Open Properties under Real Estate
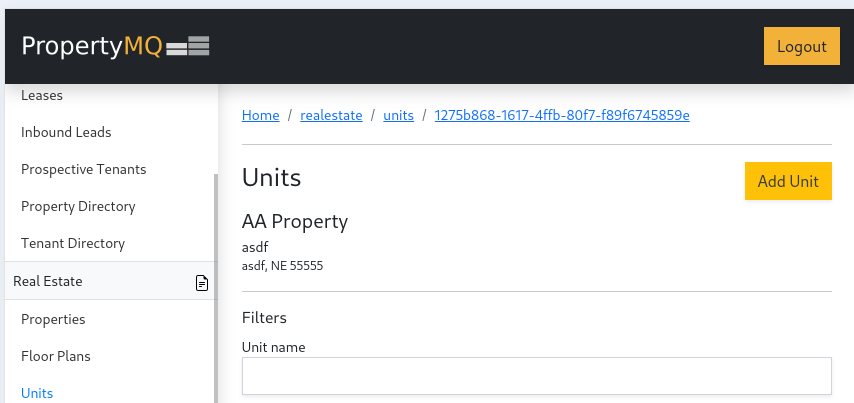The height and width of the screenshot is (403, 854). (x=53, y=319)
